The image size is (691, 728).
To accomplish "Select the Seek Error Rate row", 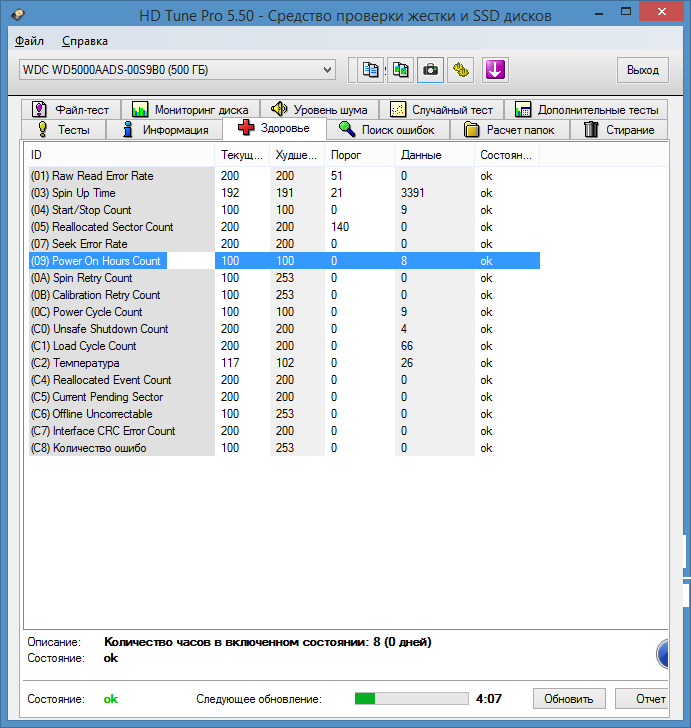I will pyautogui.click(x=284, y=244).
